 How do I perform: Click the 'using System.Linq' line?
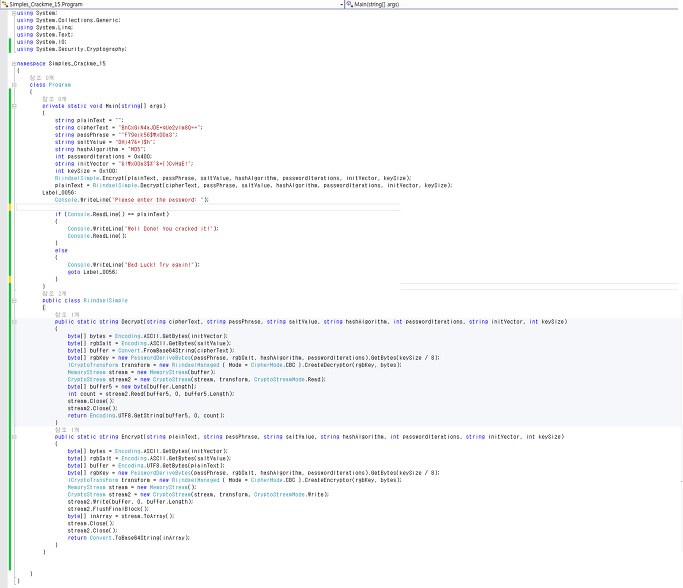pyautogui.click(x=45, y=27)
